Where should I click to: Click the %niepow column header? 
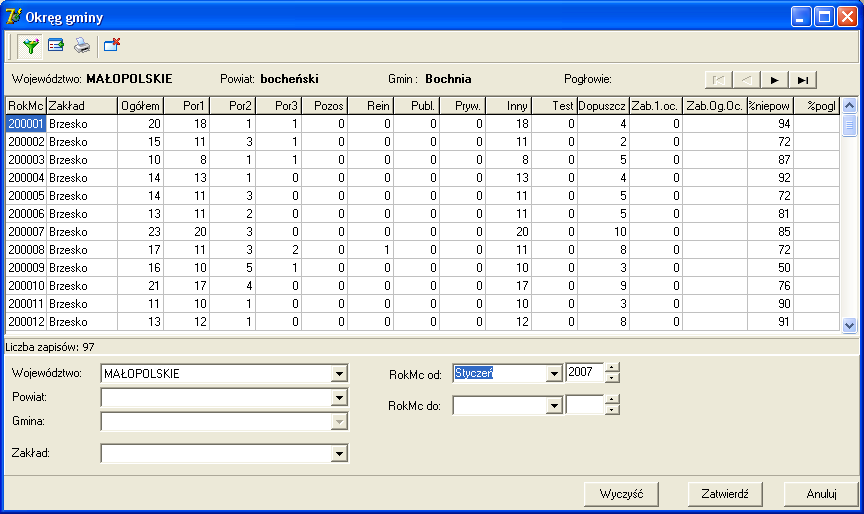coord(770,106)
